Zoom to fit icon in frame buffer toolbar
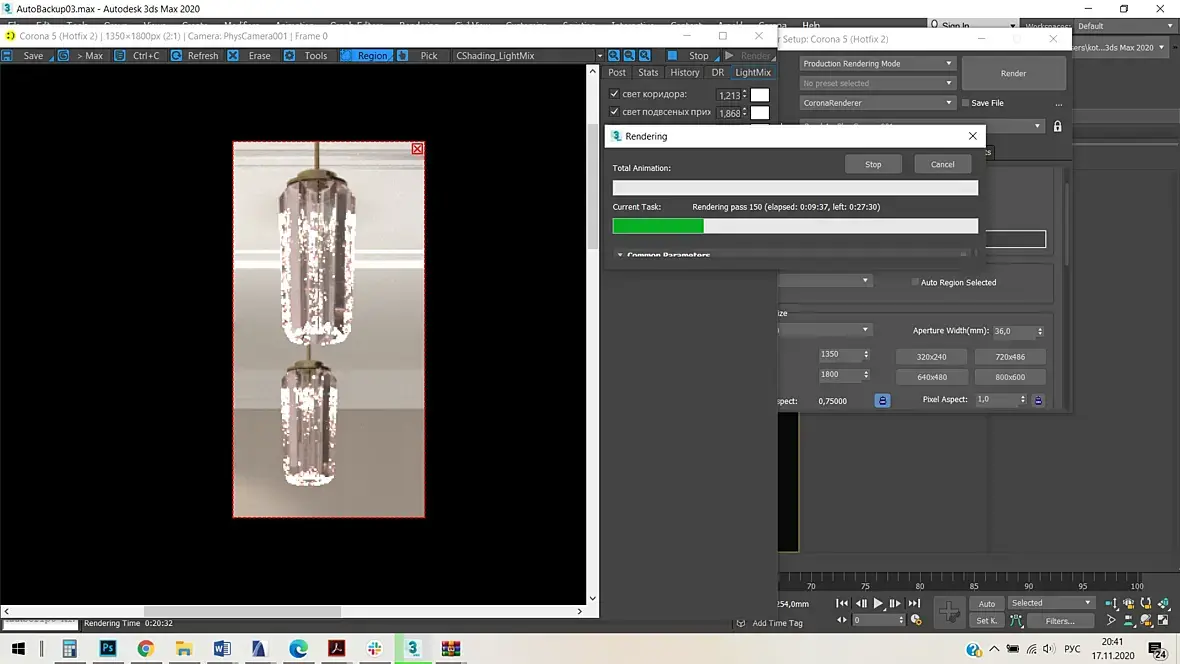This screenshot has width=1180, height=664. pos(645,56)
